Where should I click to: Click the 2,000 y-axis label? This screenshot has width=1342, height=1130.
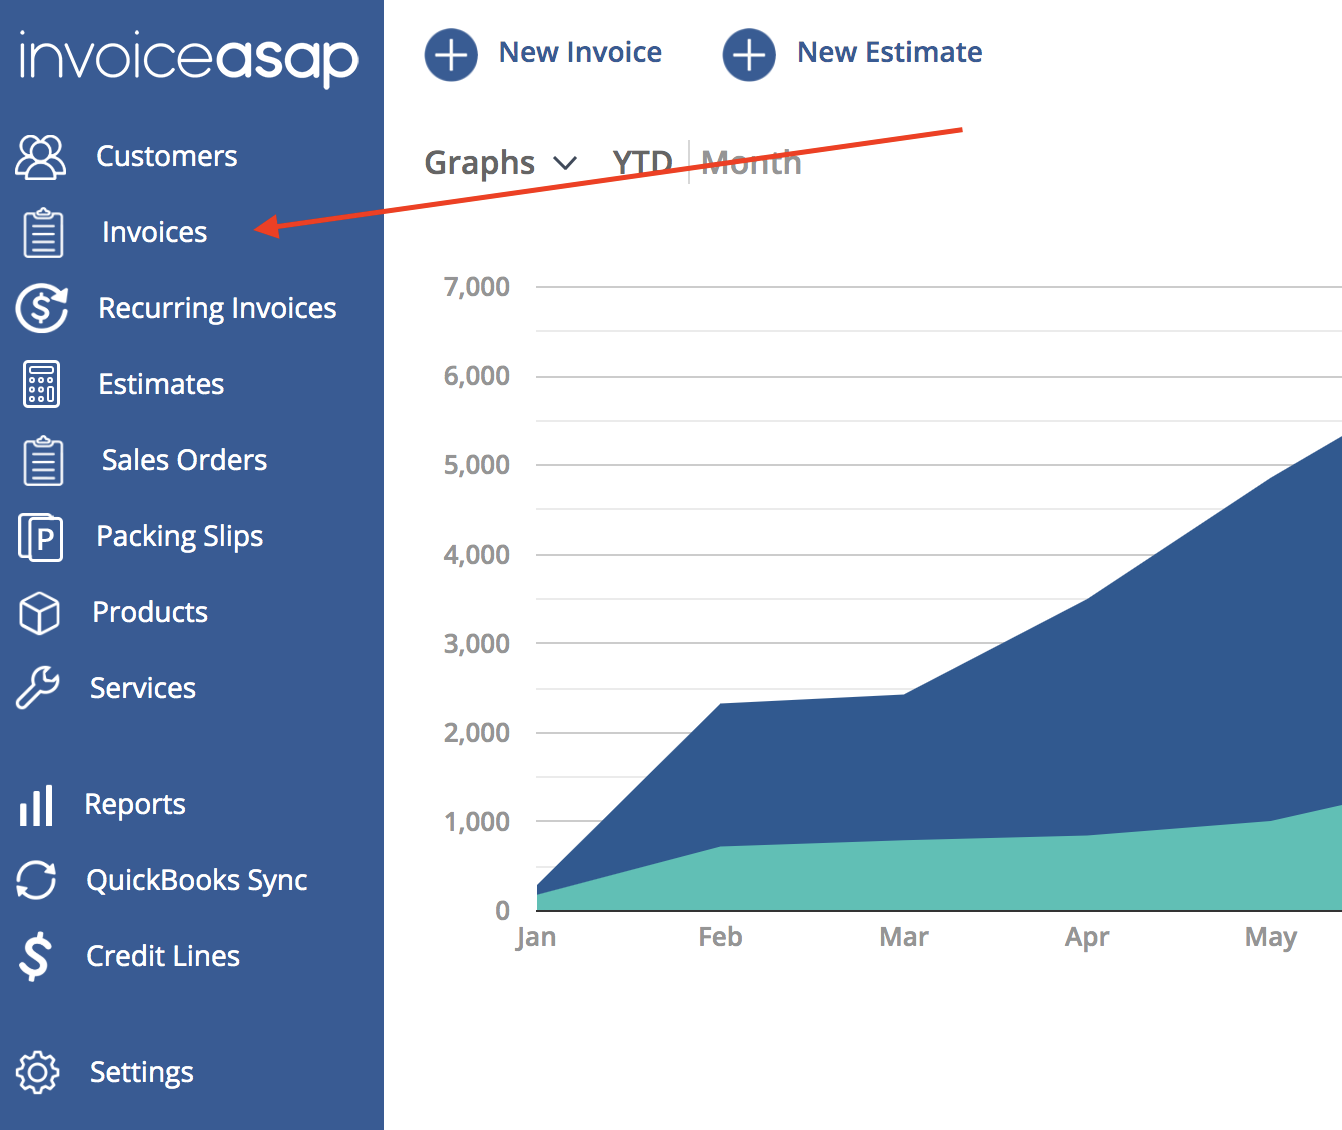click(x=477, y=733)
